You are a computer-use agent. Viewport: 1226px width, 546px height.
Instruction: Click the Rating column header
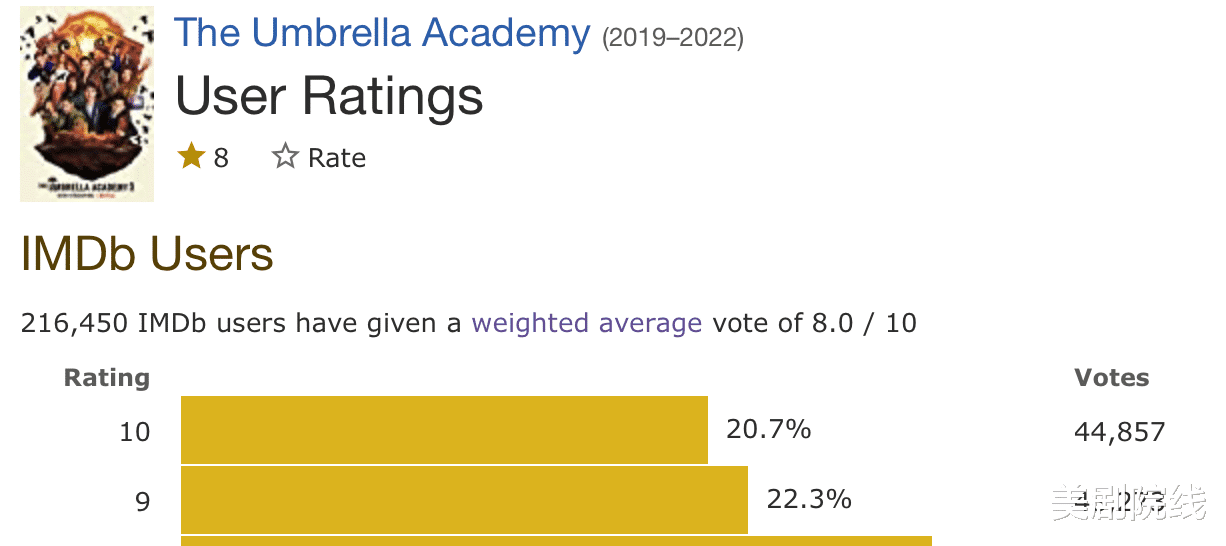(x=107, y=378)
